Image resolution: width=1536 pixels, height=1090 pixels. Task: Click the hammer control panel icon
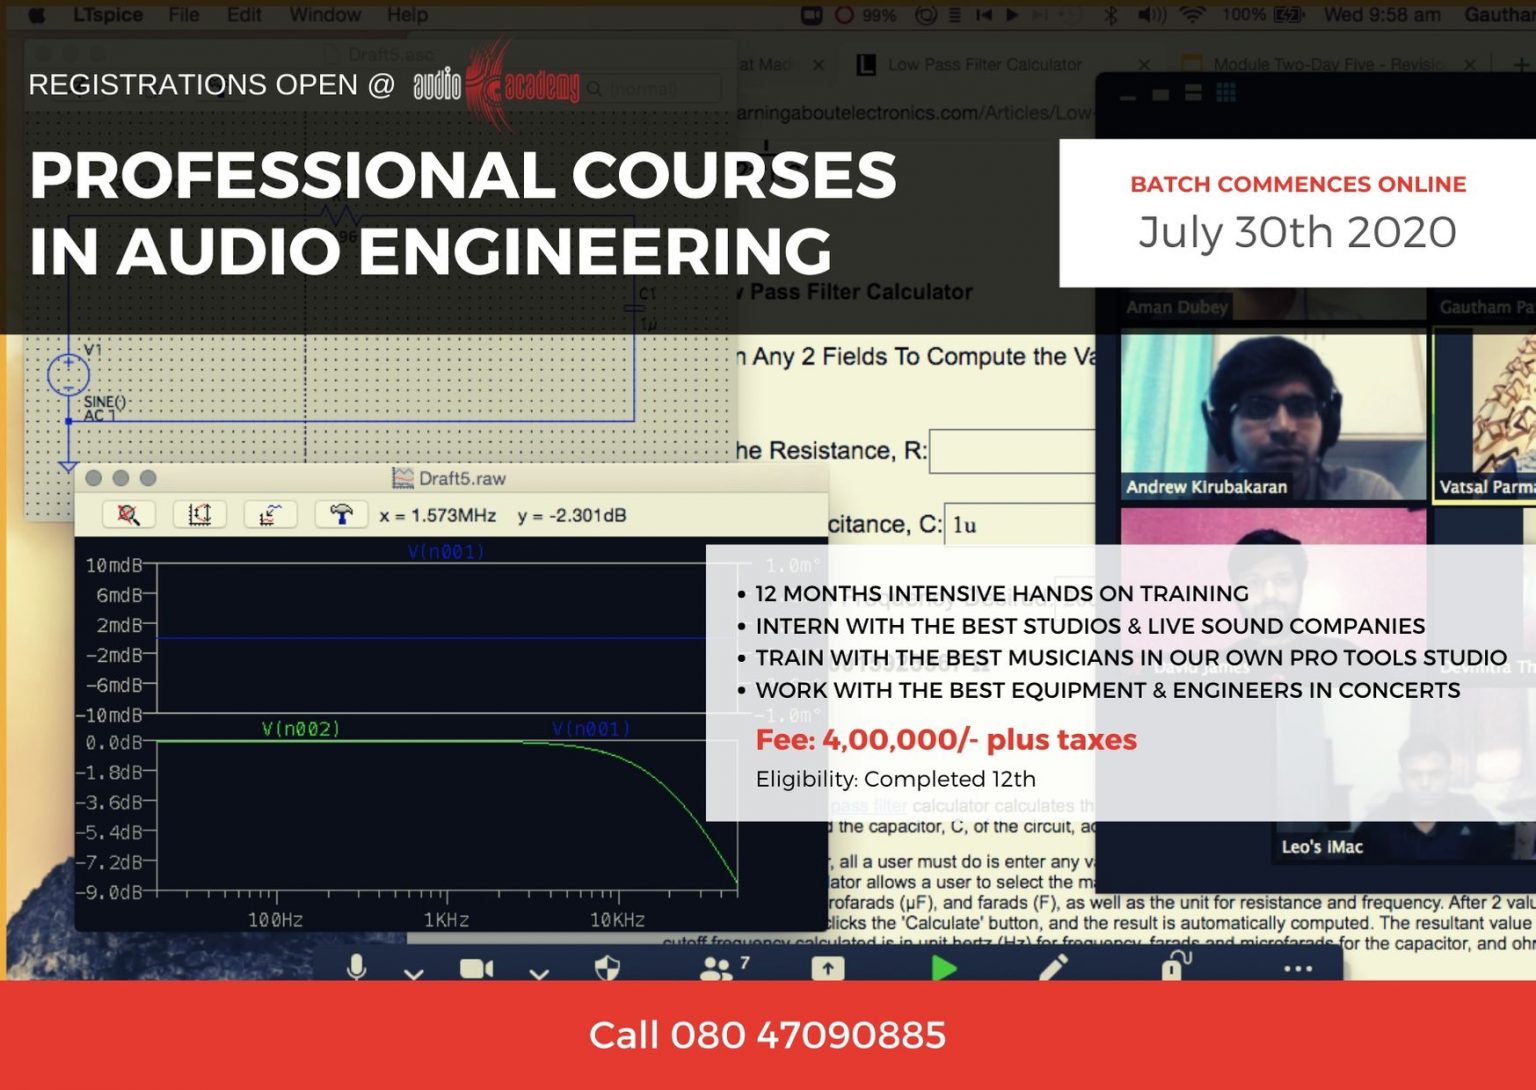click(341, 515)
